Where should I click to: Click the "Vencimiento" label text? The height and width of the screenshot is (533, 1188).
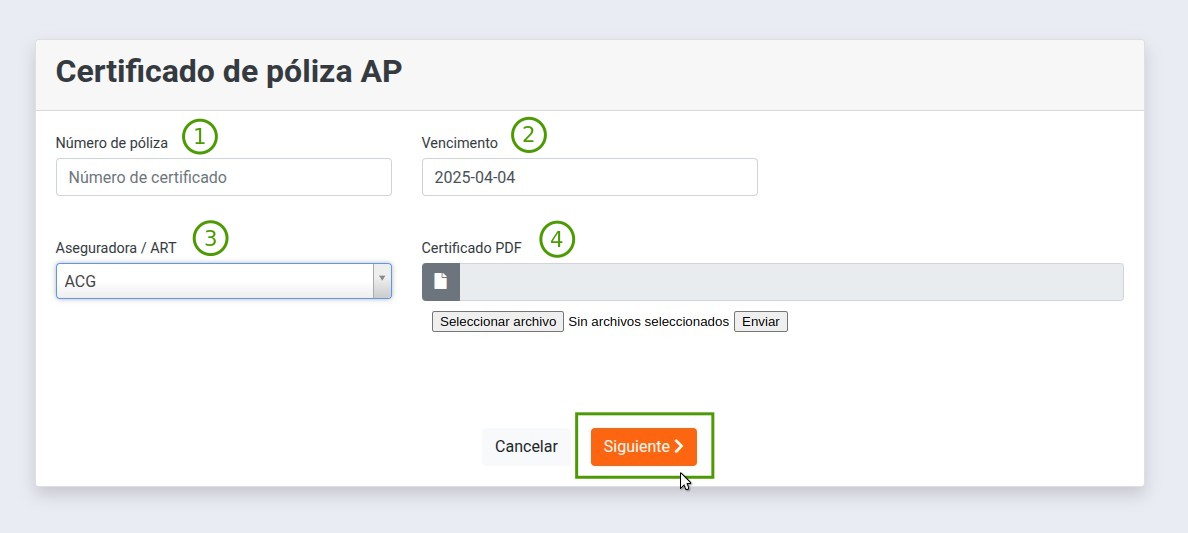pyautogui.click(x=459, y=143)
